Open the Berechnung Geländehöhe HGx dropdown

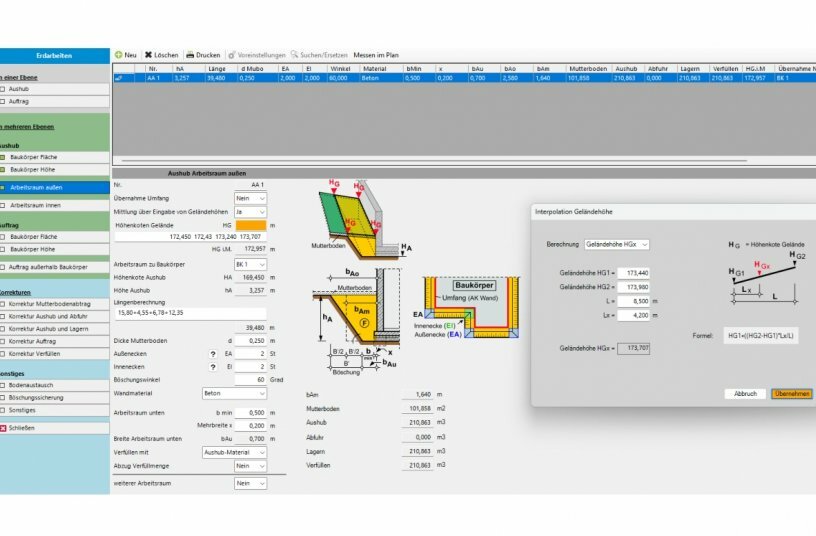tap(617, 244)
